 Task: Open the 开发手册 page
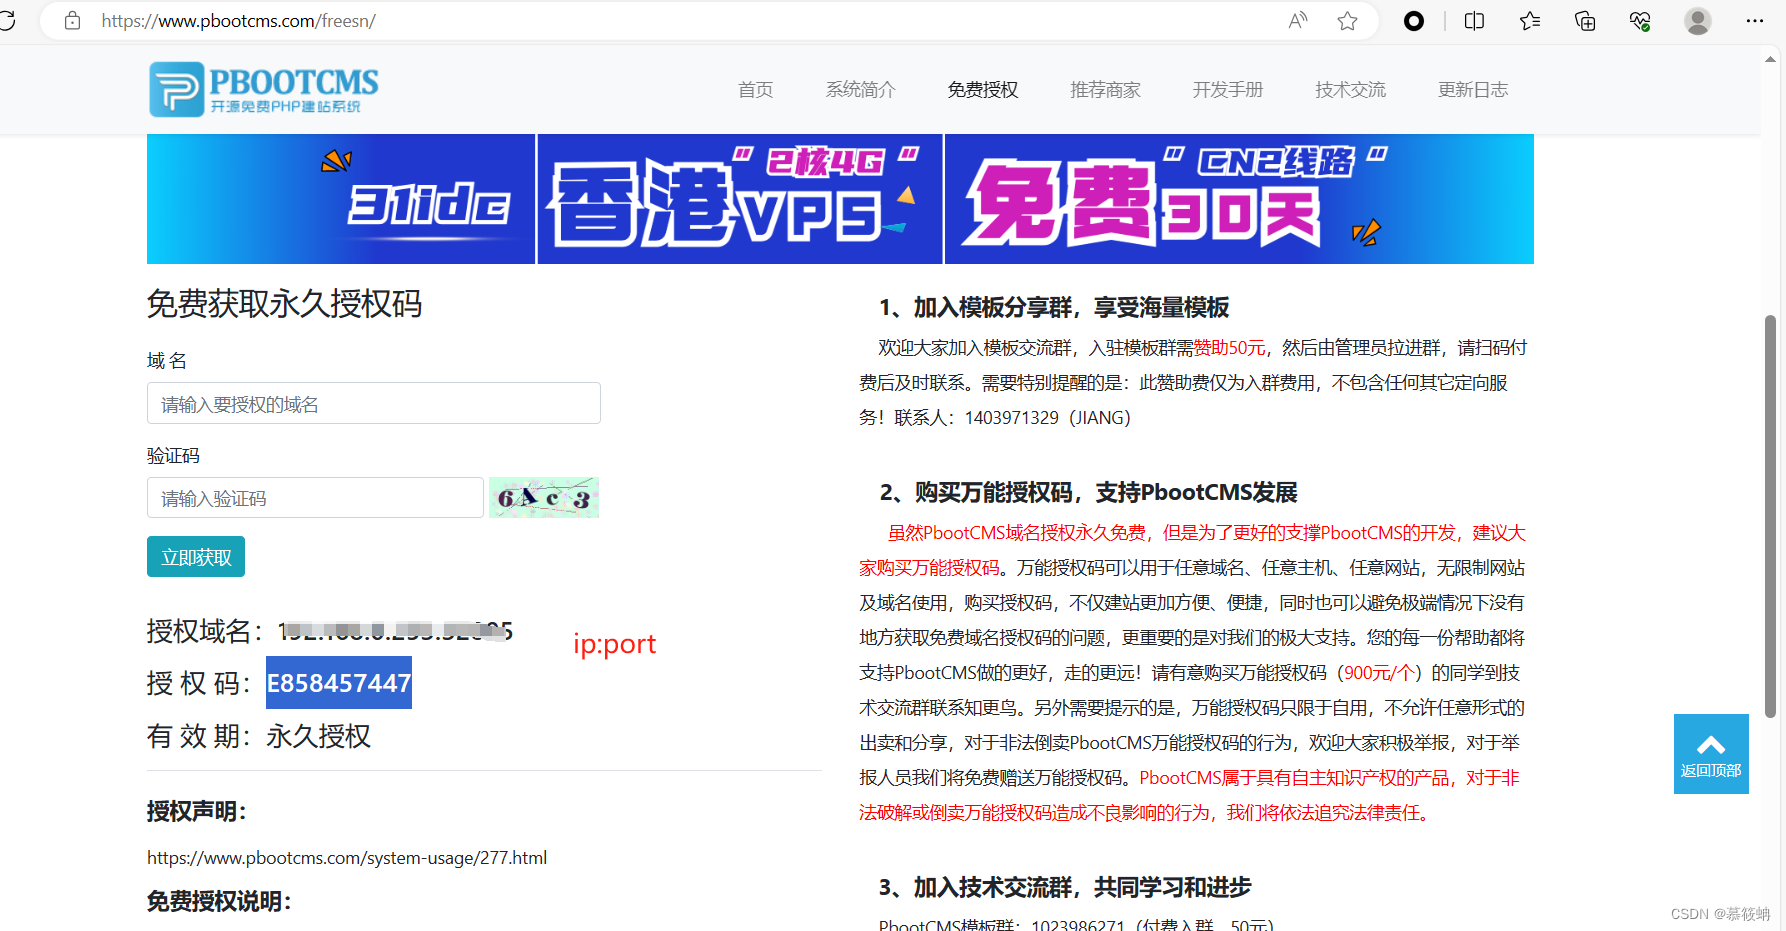pos(1227,89)
